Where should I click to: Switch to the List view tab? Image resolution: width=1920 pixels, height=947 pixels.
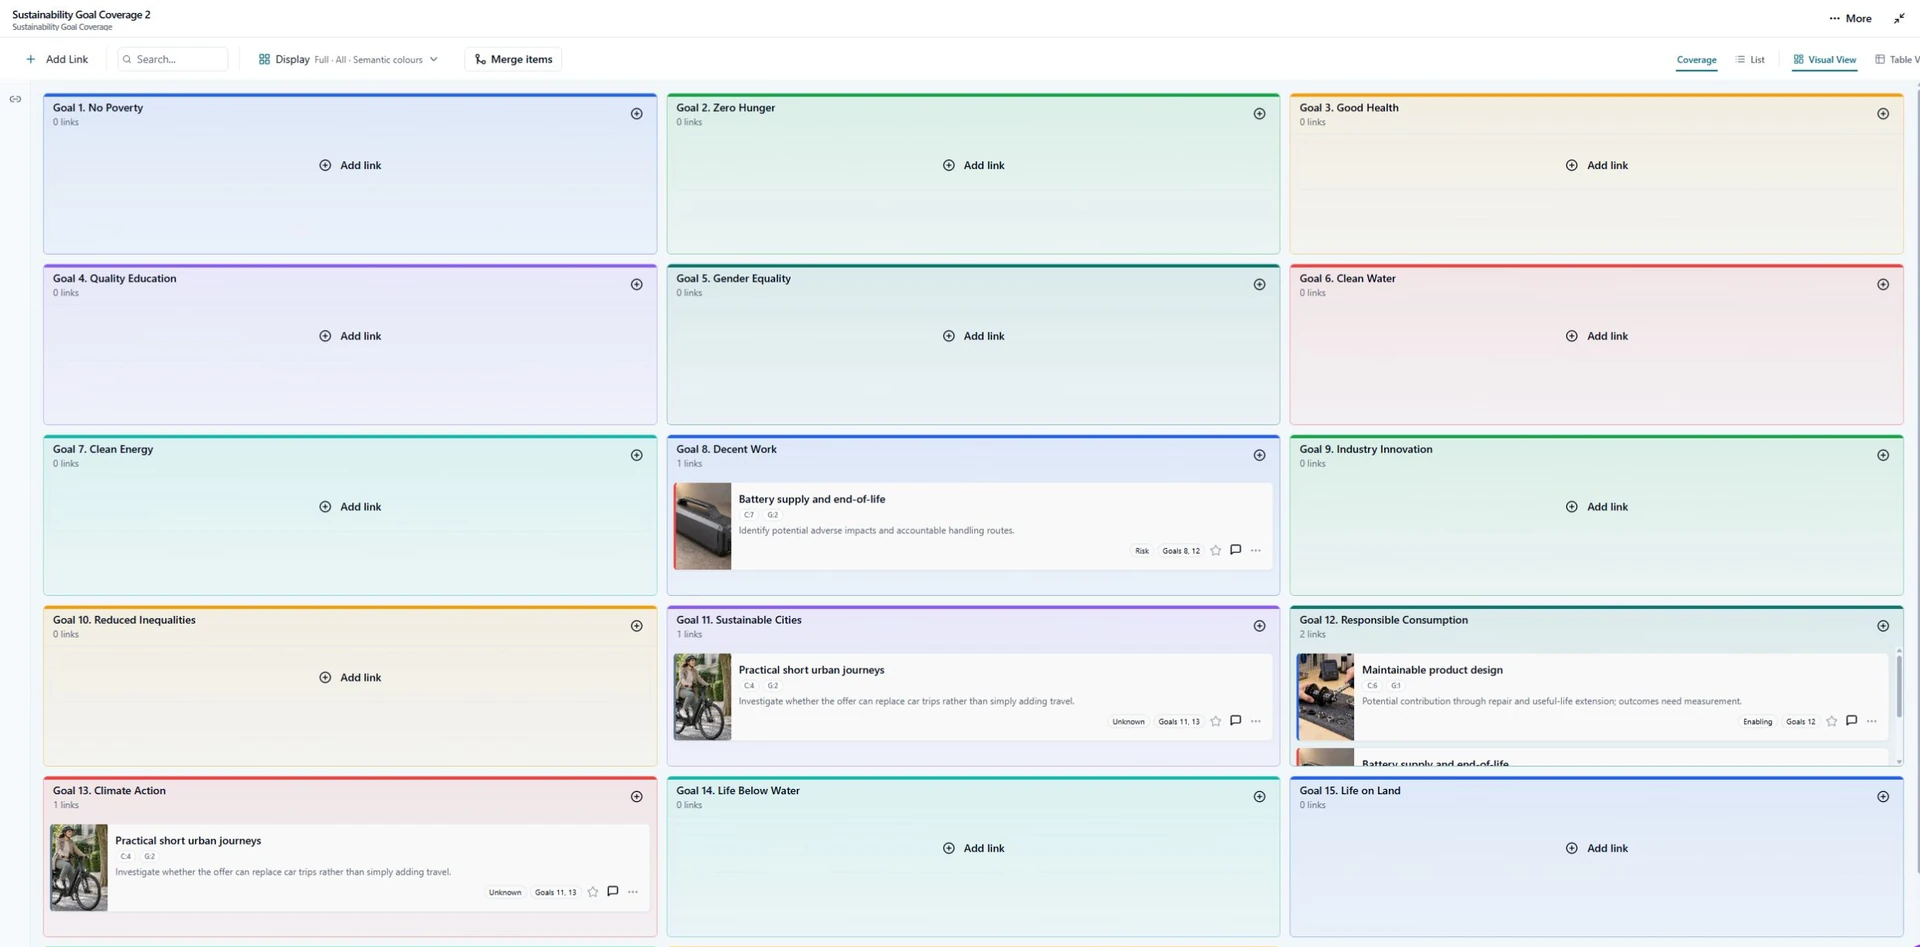pyautogui.click(x=1750, y=60)
